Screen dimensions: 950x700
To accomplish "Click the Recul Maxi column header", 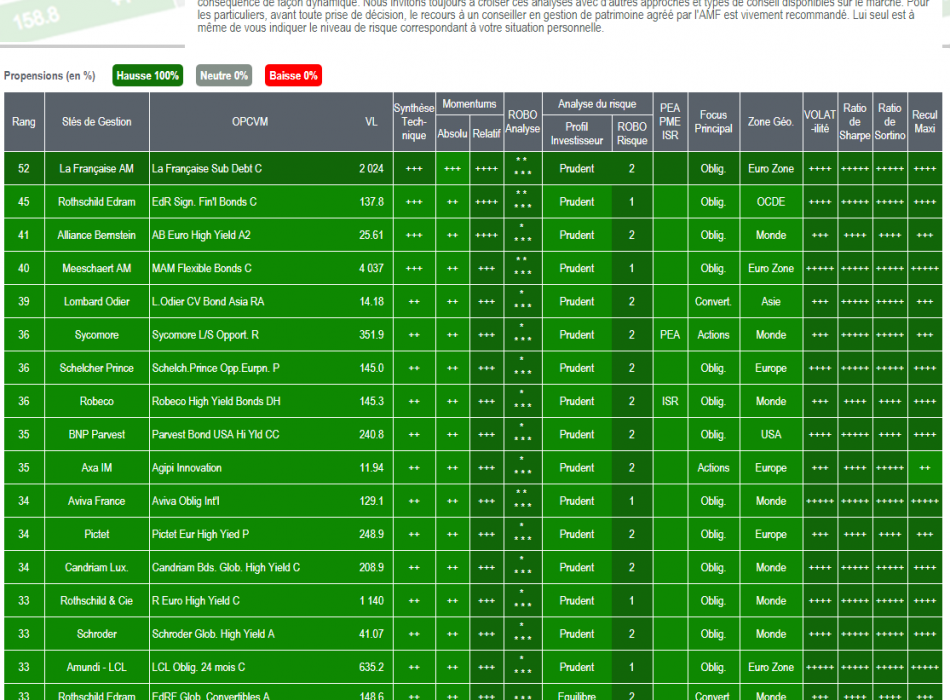I will coord(925,122).
